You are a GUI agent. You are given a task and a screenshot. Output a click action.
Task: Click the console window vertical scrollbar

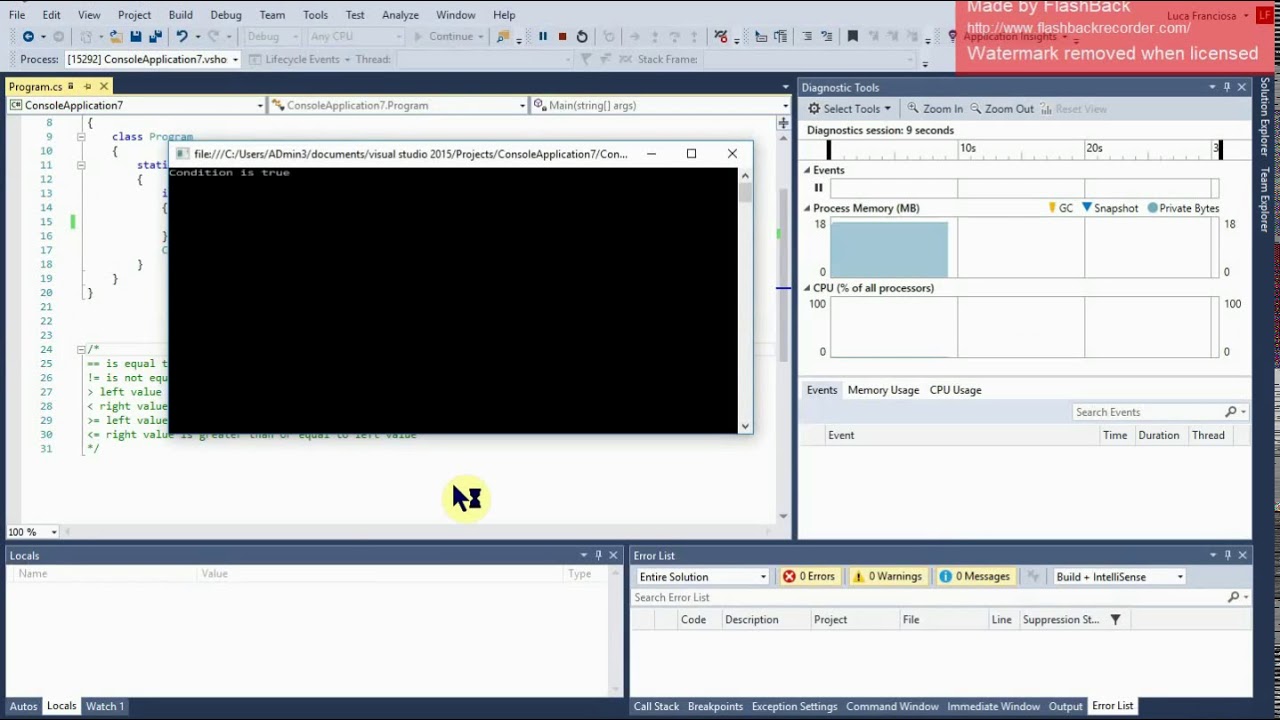(x=745, y=300)
